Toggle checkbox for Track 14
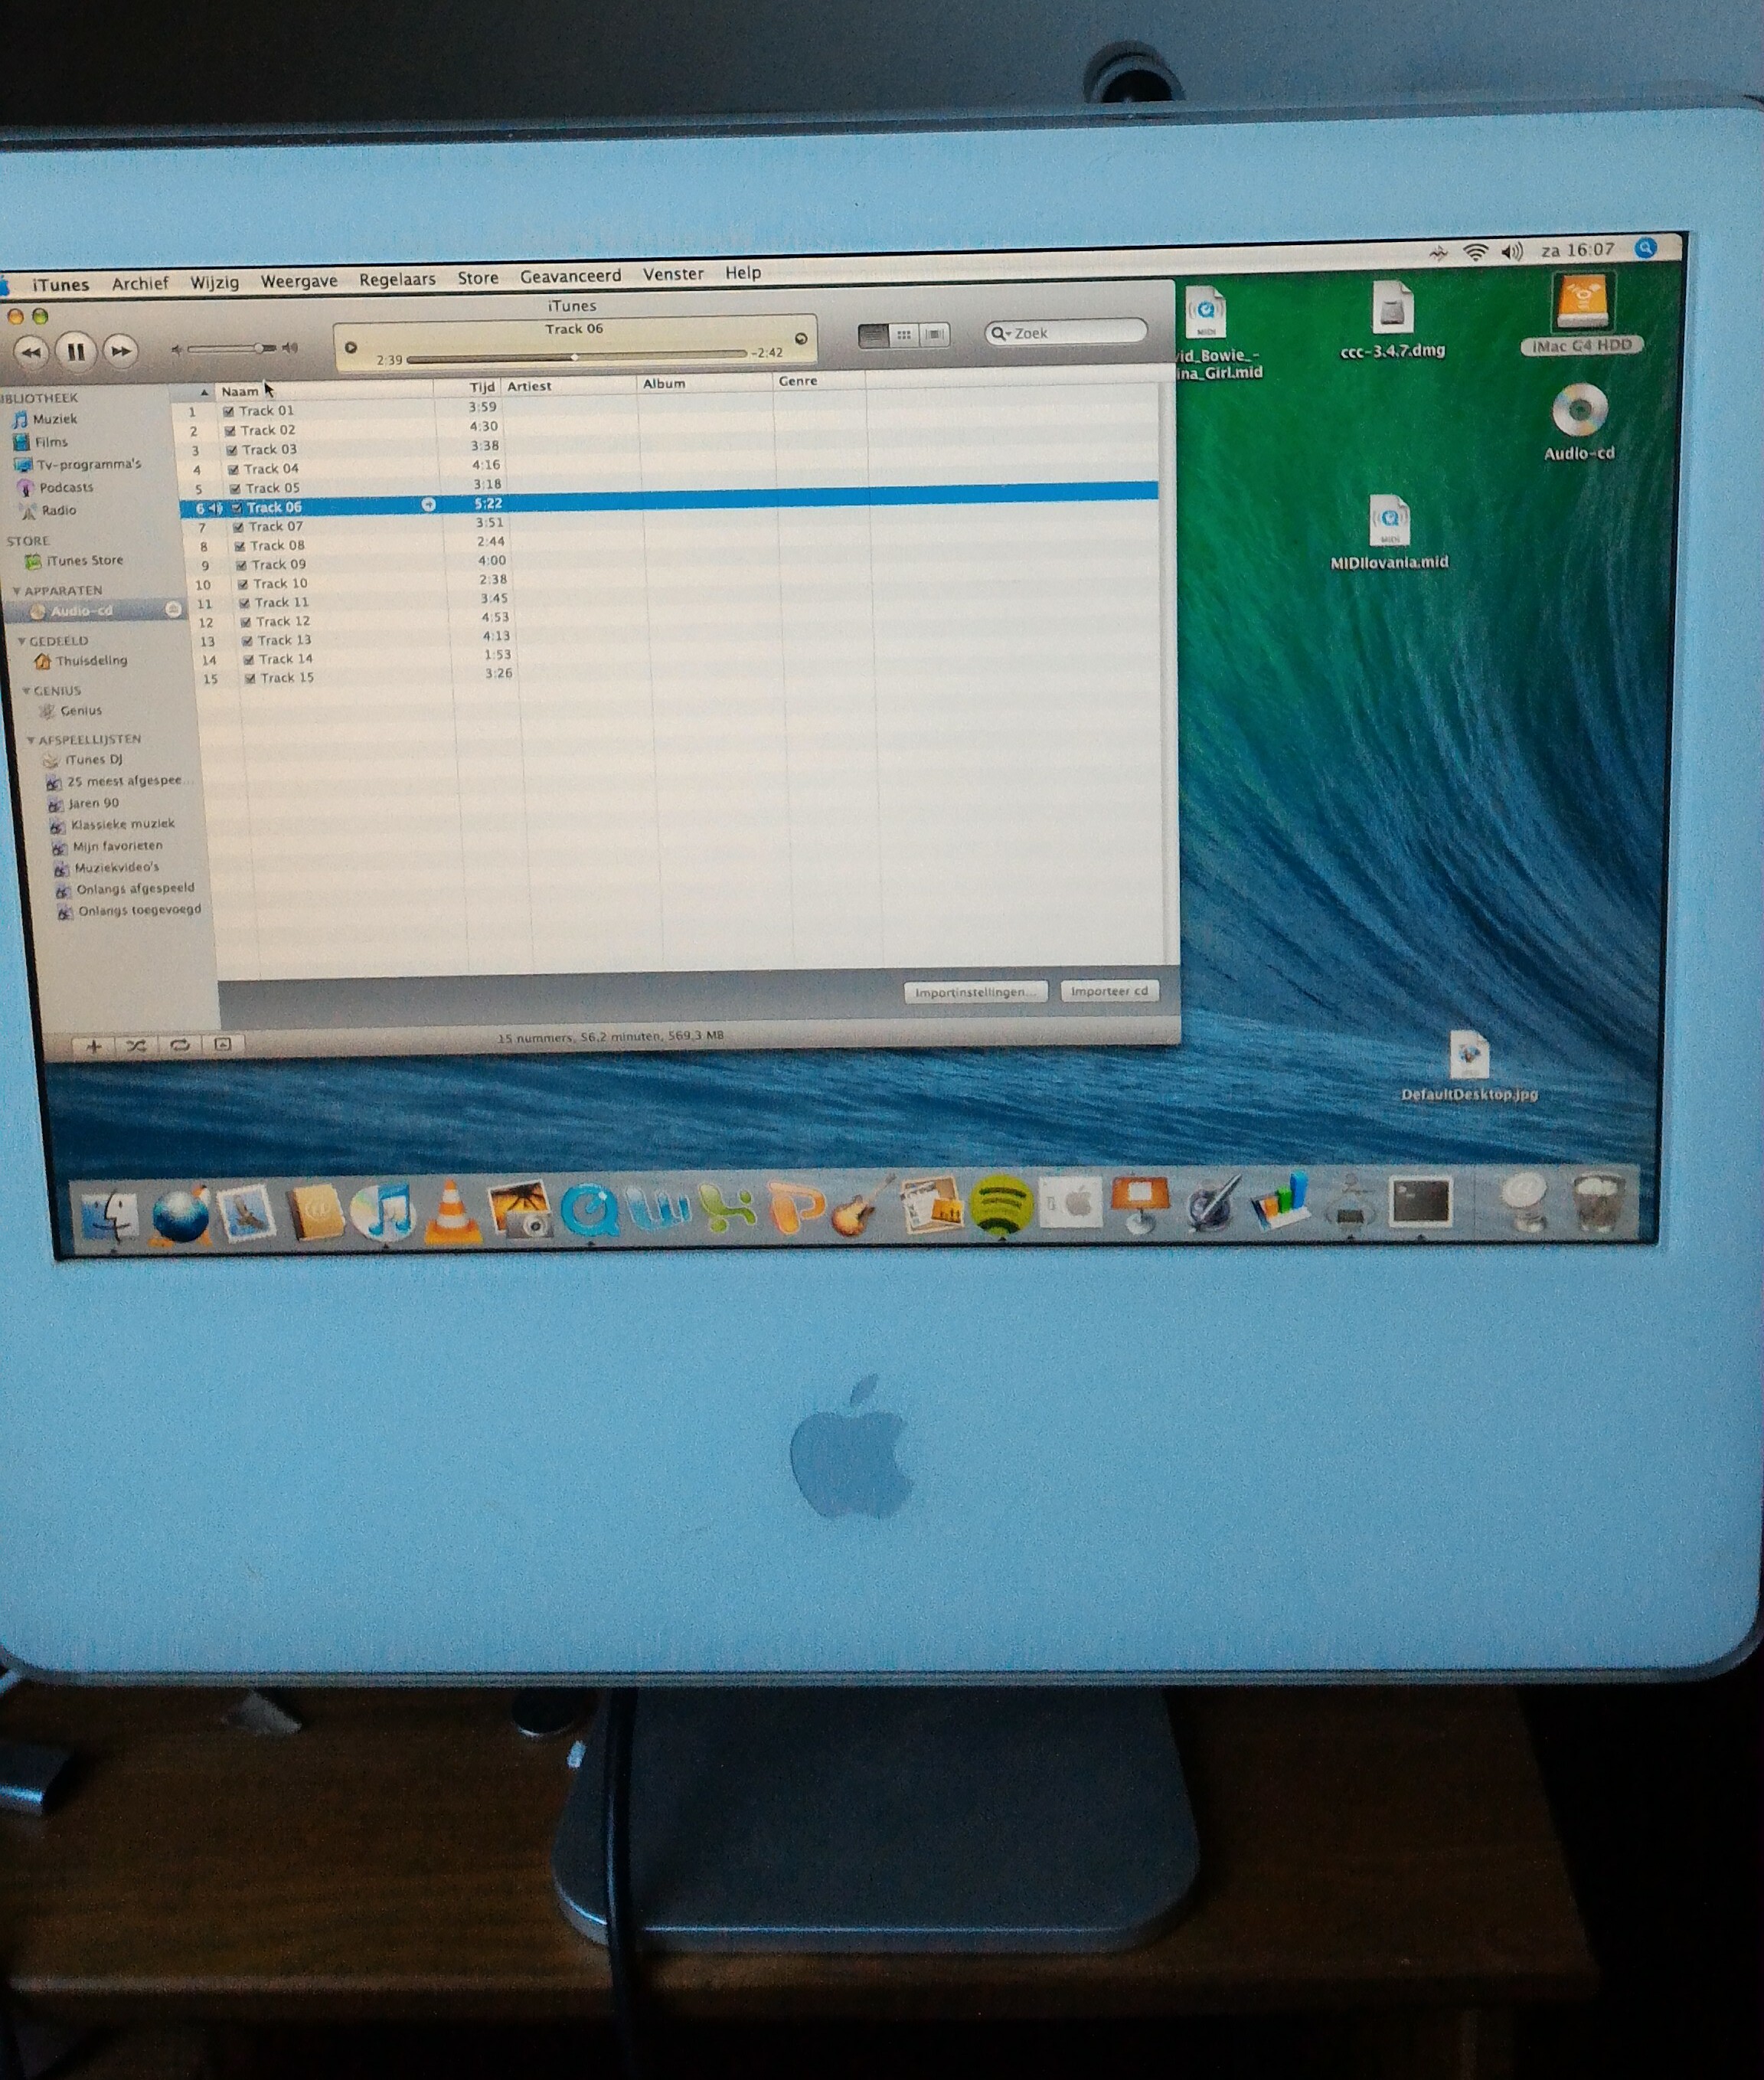The image size is (1764, 2080). [249, 660]
